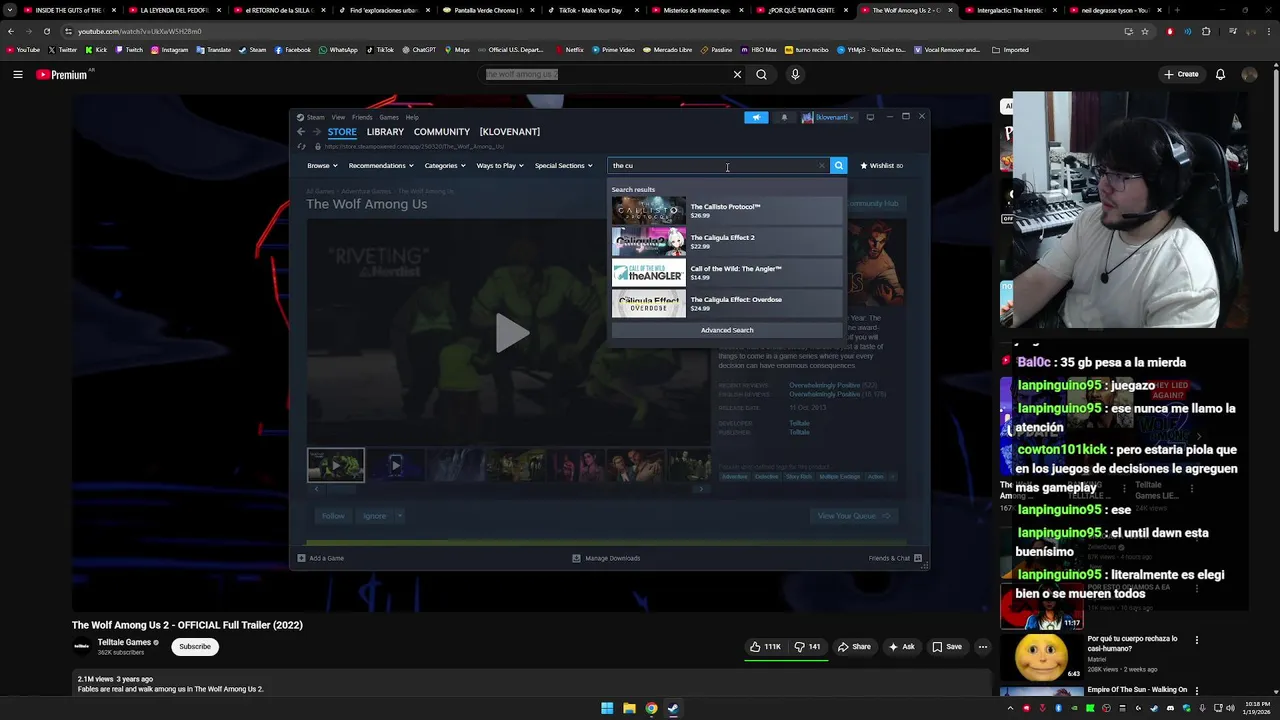
Task: Expand Steam Browse dropdown
Action: (x=322, y=166)
